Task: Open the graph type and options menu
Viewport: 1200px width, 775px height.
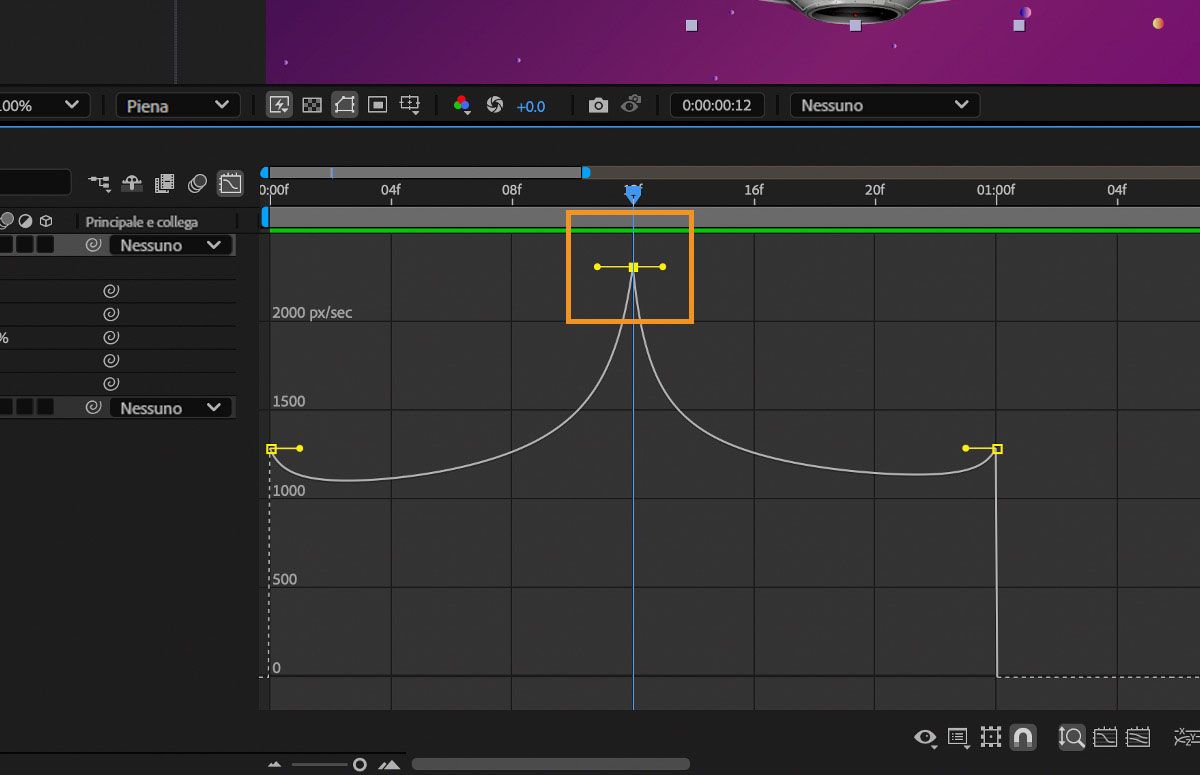Action: point(958,738)
